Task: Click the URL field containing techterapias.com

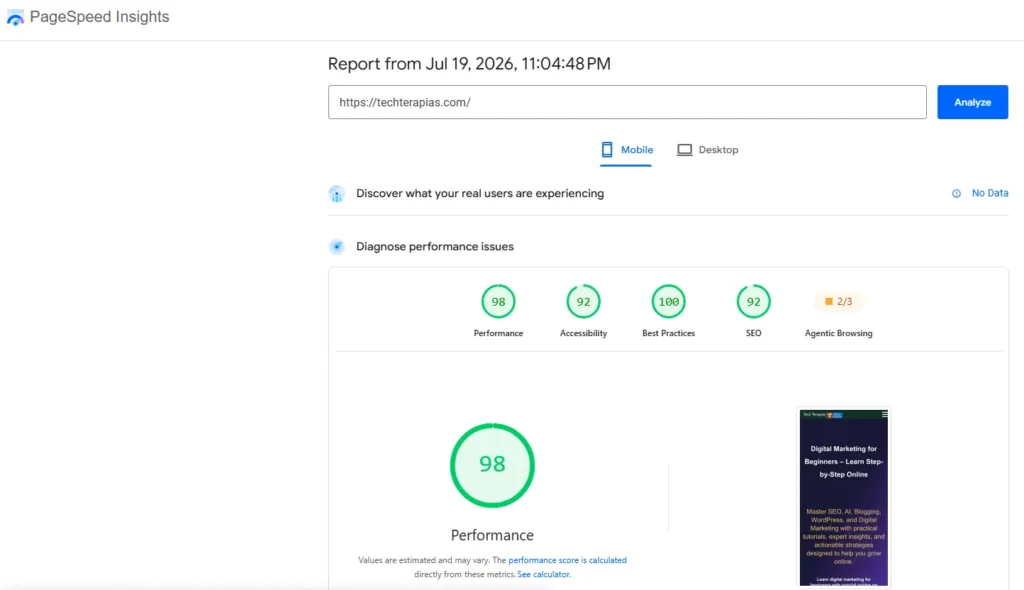Action: pyautogui.click(x=627, y=102)
